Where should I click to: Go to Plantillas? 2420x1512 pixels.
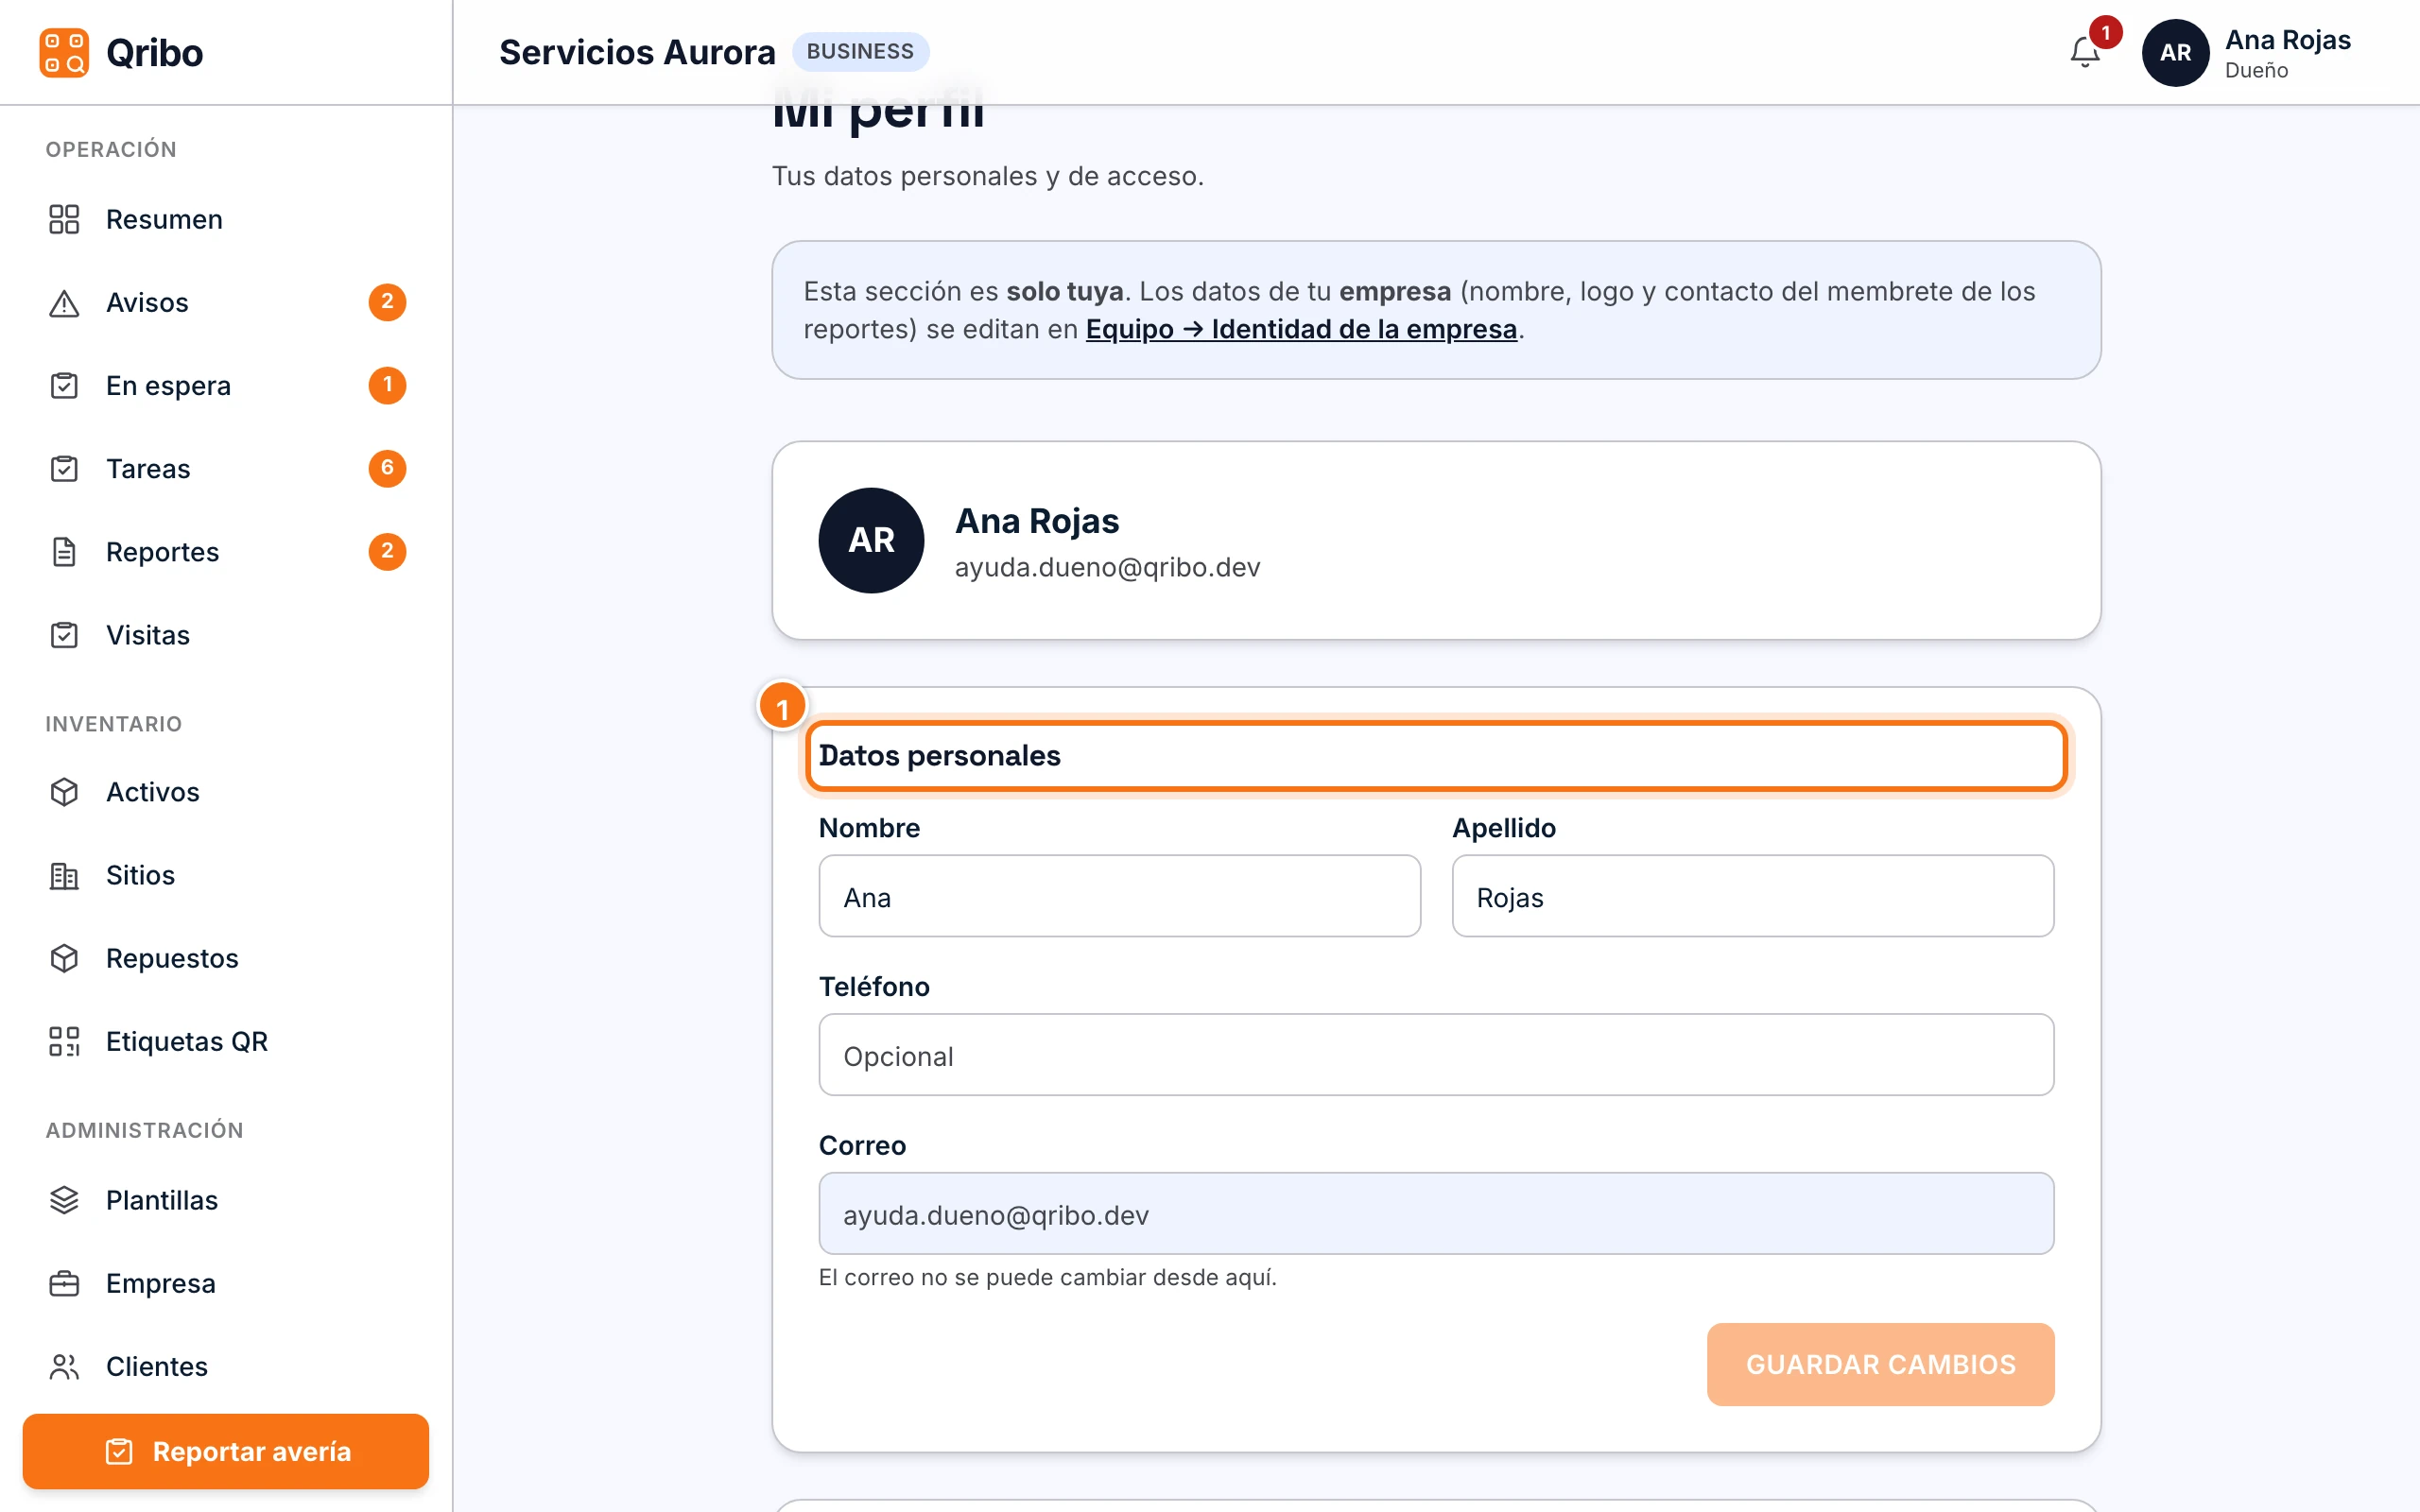coord(226,1200)
